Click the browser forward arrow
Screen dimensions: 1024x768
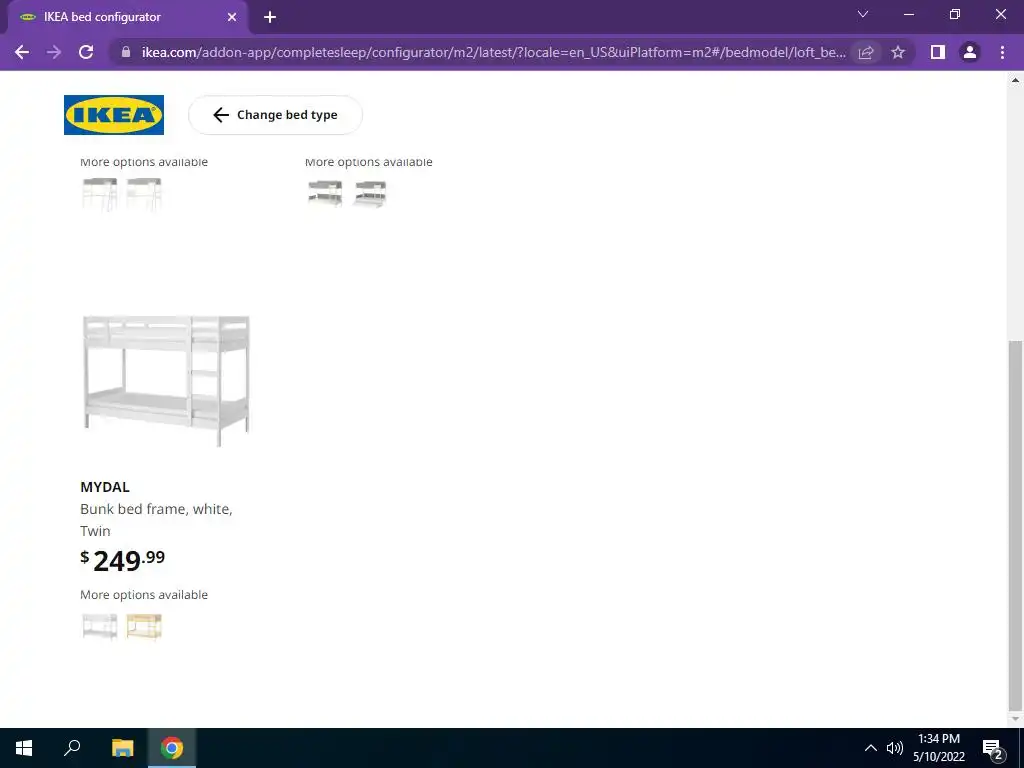[54, 52]
